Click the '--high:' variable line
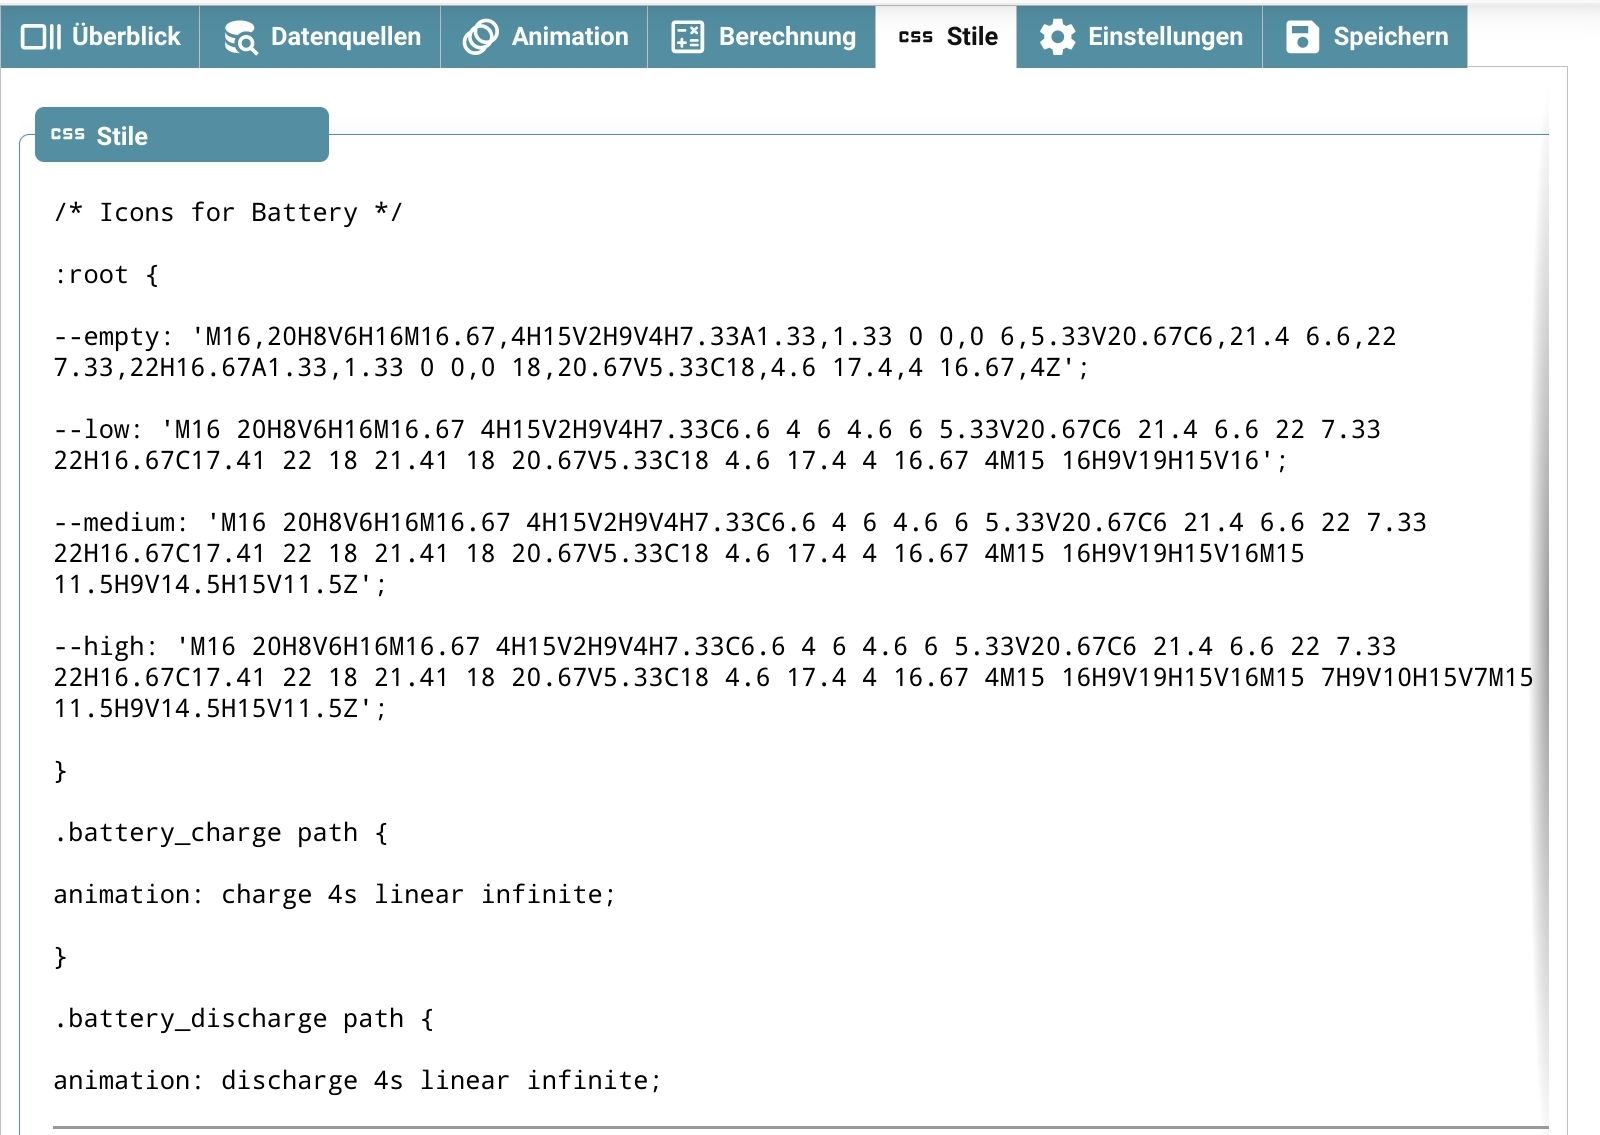This screenshot has height=1135, width=1600. (x=793, y=677)
